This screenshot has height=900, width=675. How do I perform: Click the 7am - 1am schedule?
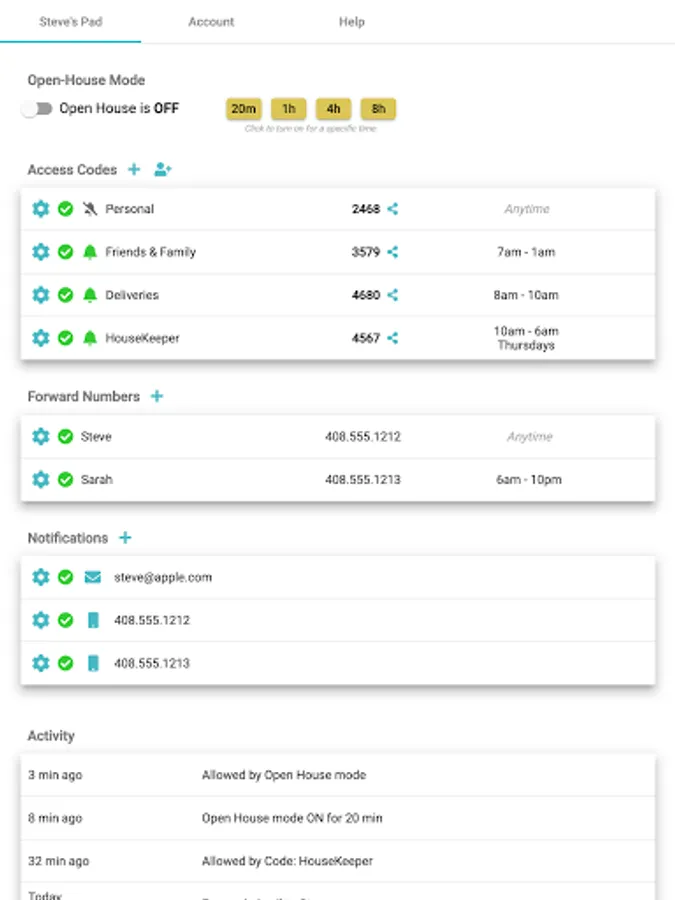pyautogui.click(x=526, y=252)
